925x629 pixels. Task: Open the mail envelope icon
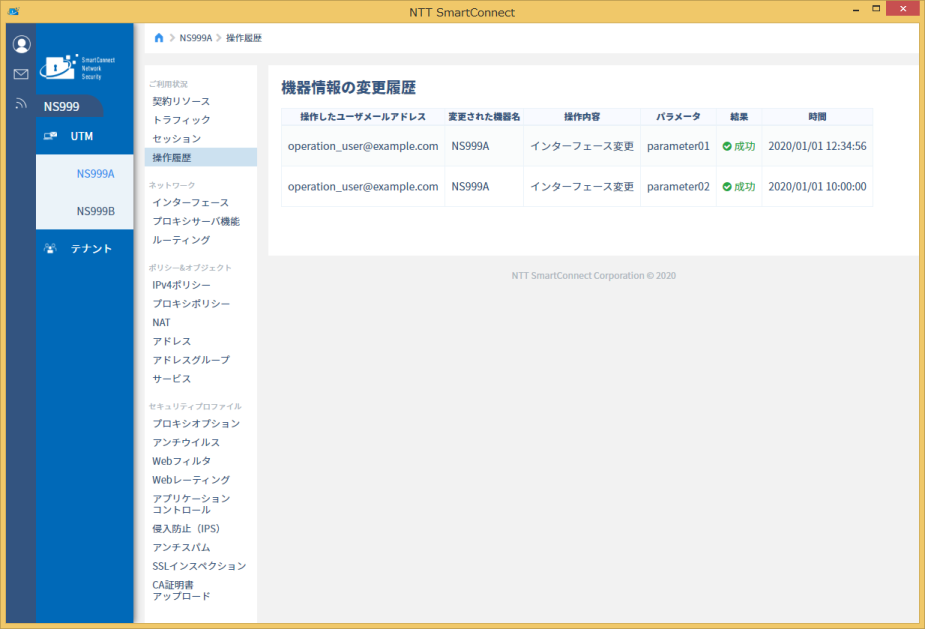click(21, 74)
